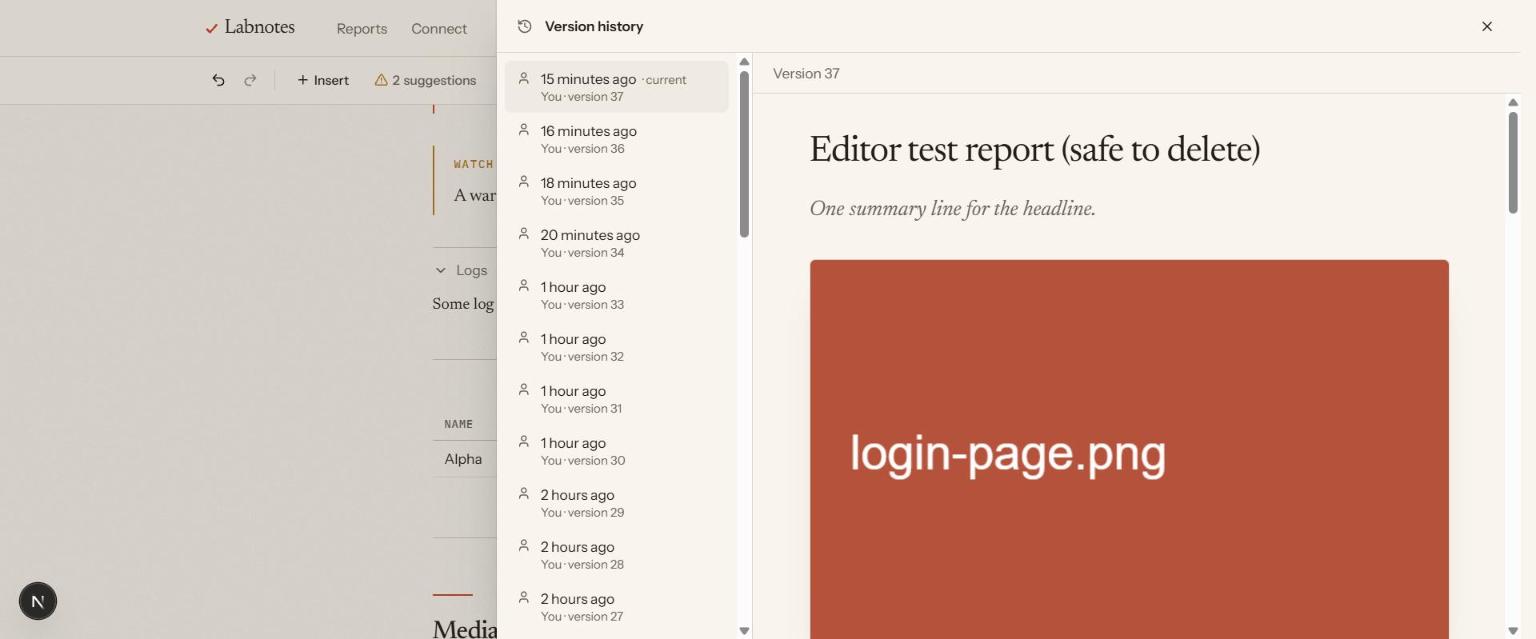Open the Reports menu item
Viewport: 1536px width, 639px height.
[362, 28]
